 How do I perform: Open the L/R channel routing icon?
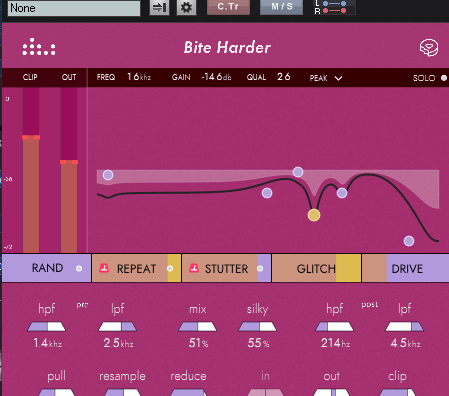(x=335, y=7)
